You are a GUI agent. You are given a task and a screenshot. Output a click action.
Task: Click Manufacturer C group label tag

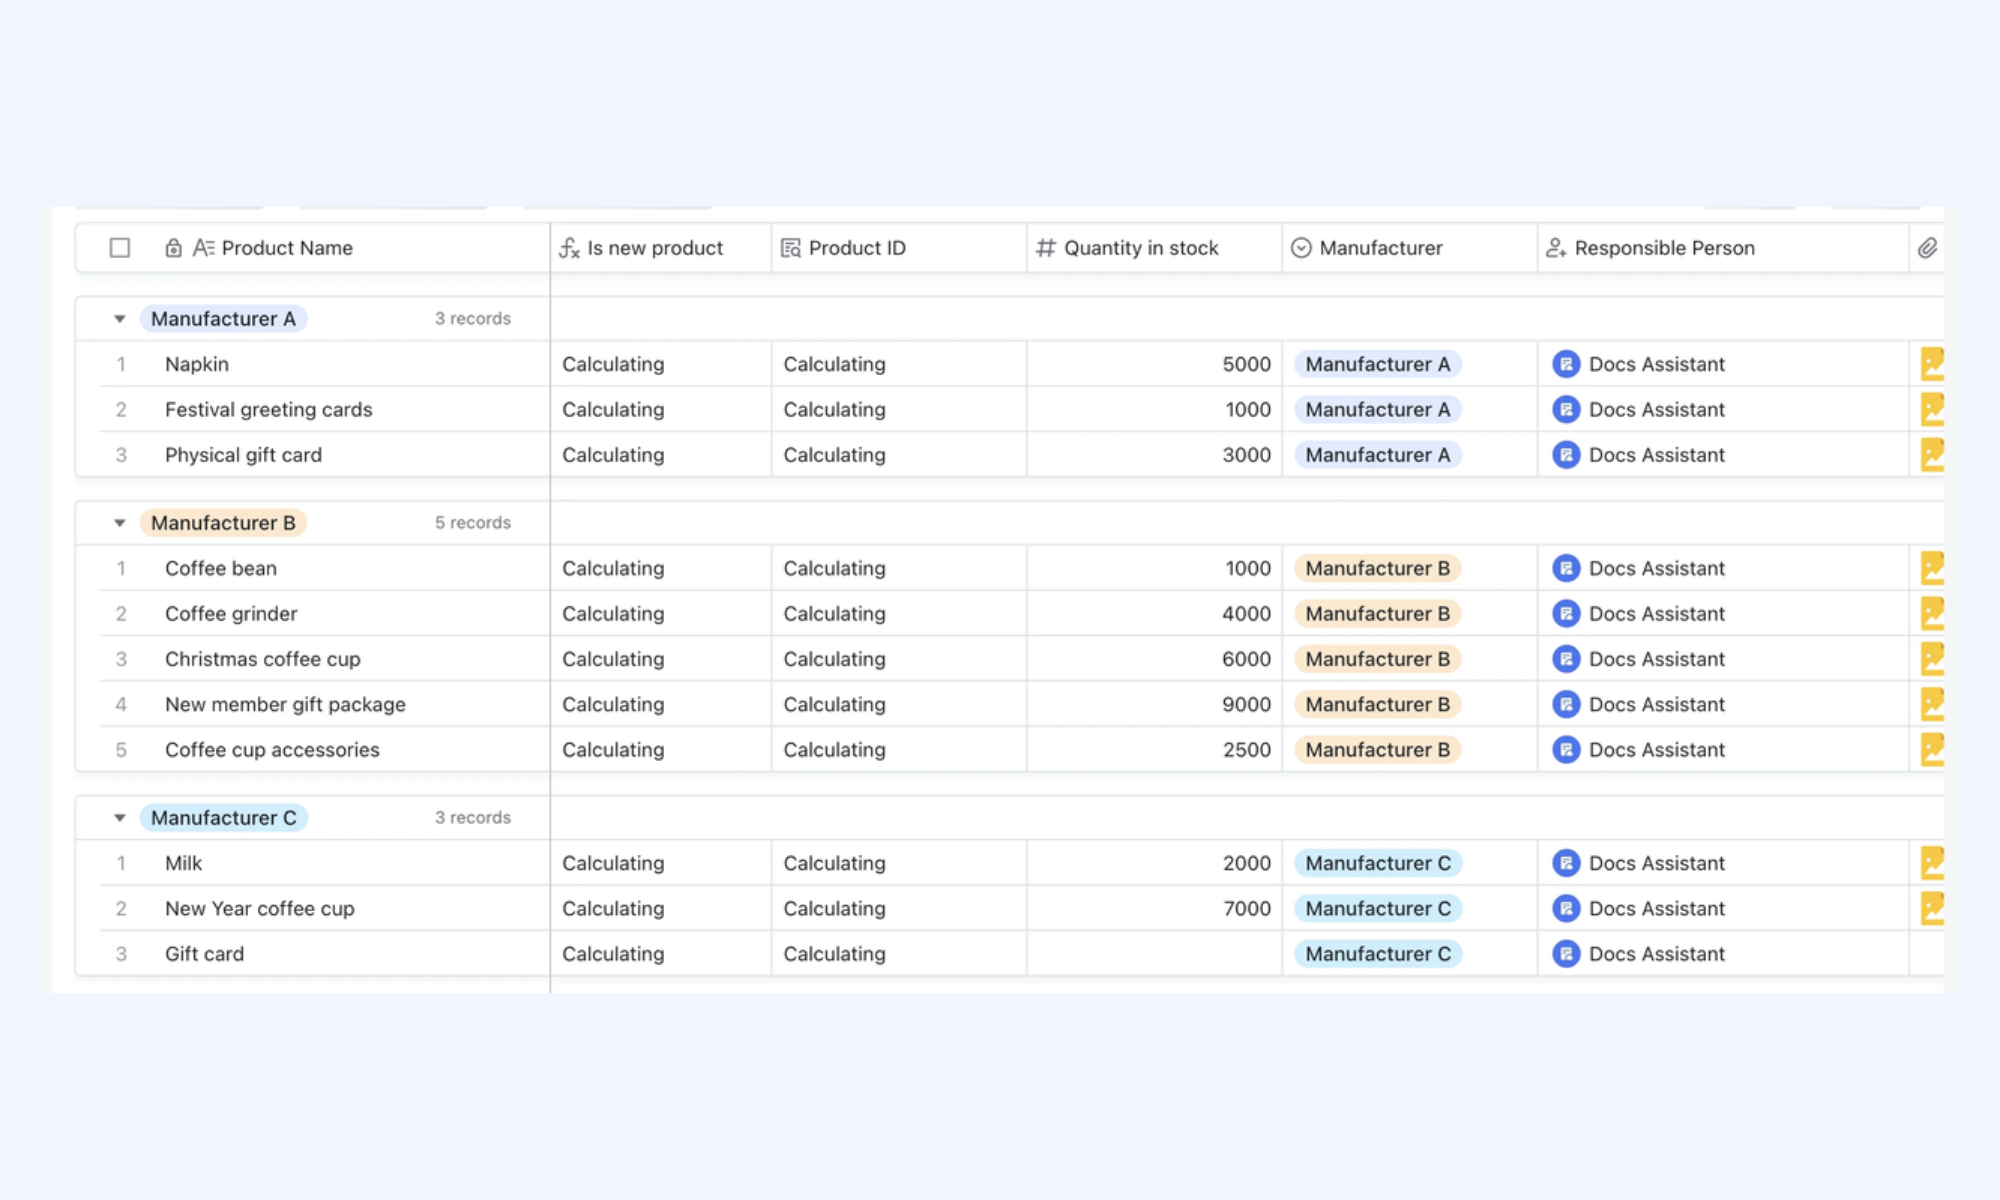click(223, 818)
